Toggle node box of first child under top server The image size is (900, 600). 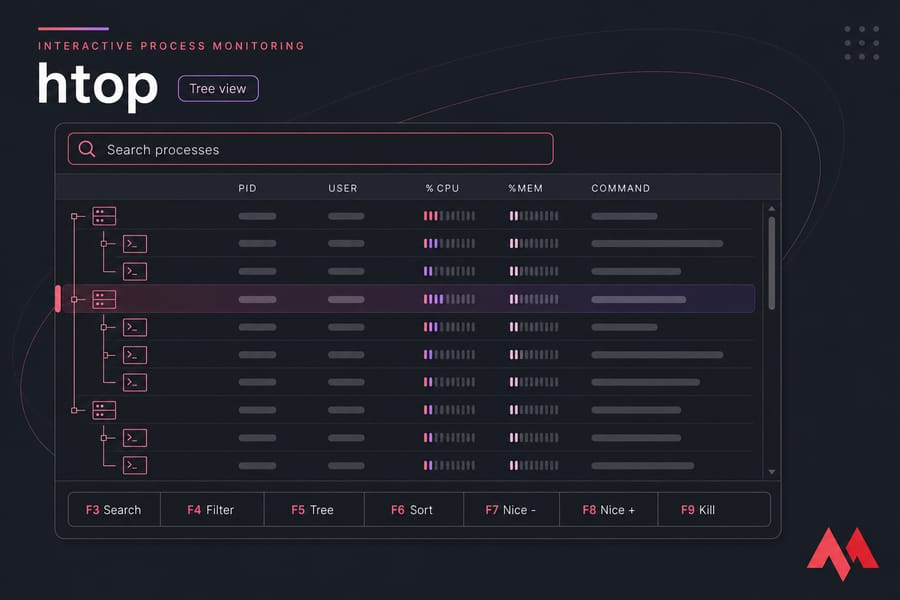(104, 244)
